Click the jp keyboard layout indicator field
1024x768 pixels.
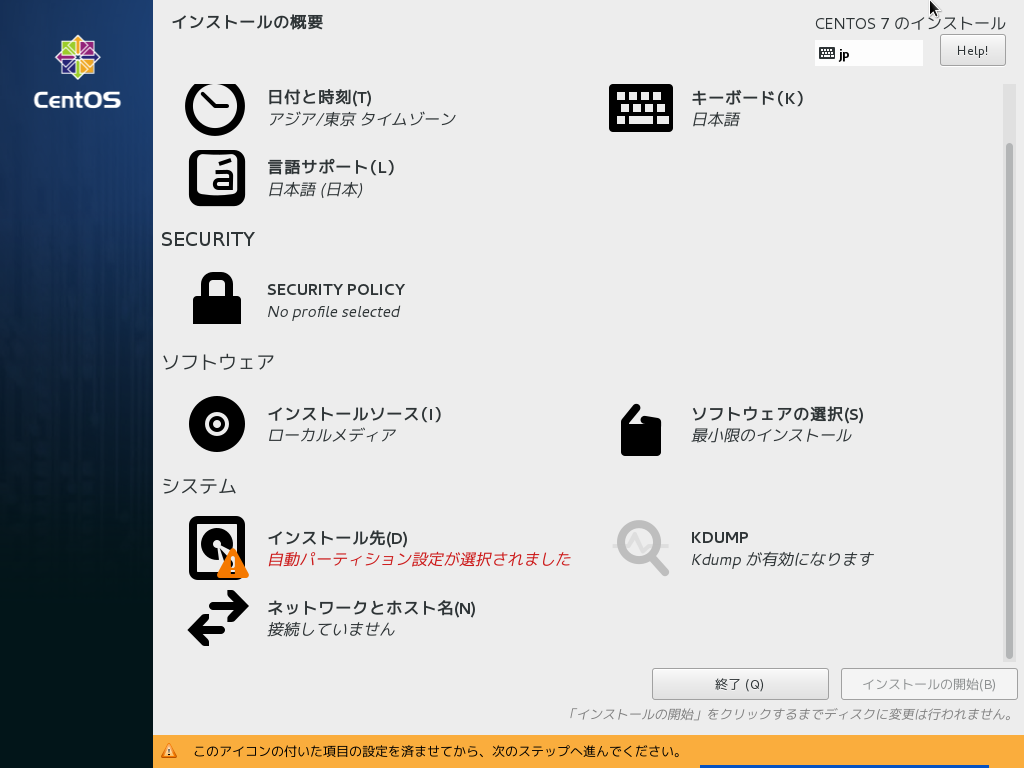point(869,53)
